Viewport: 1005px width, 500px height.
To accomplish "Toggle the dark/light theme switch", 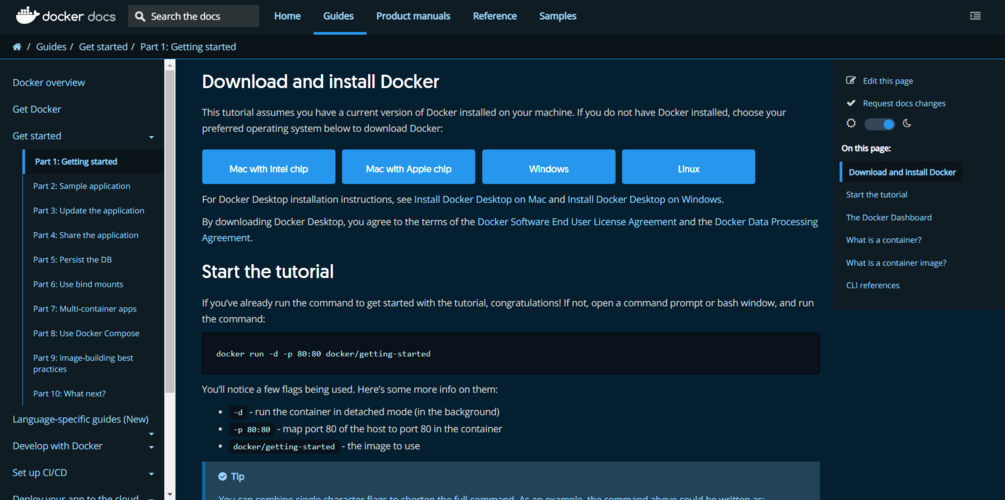I will click(x=879, y=124).
